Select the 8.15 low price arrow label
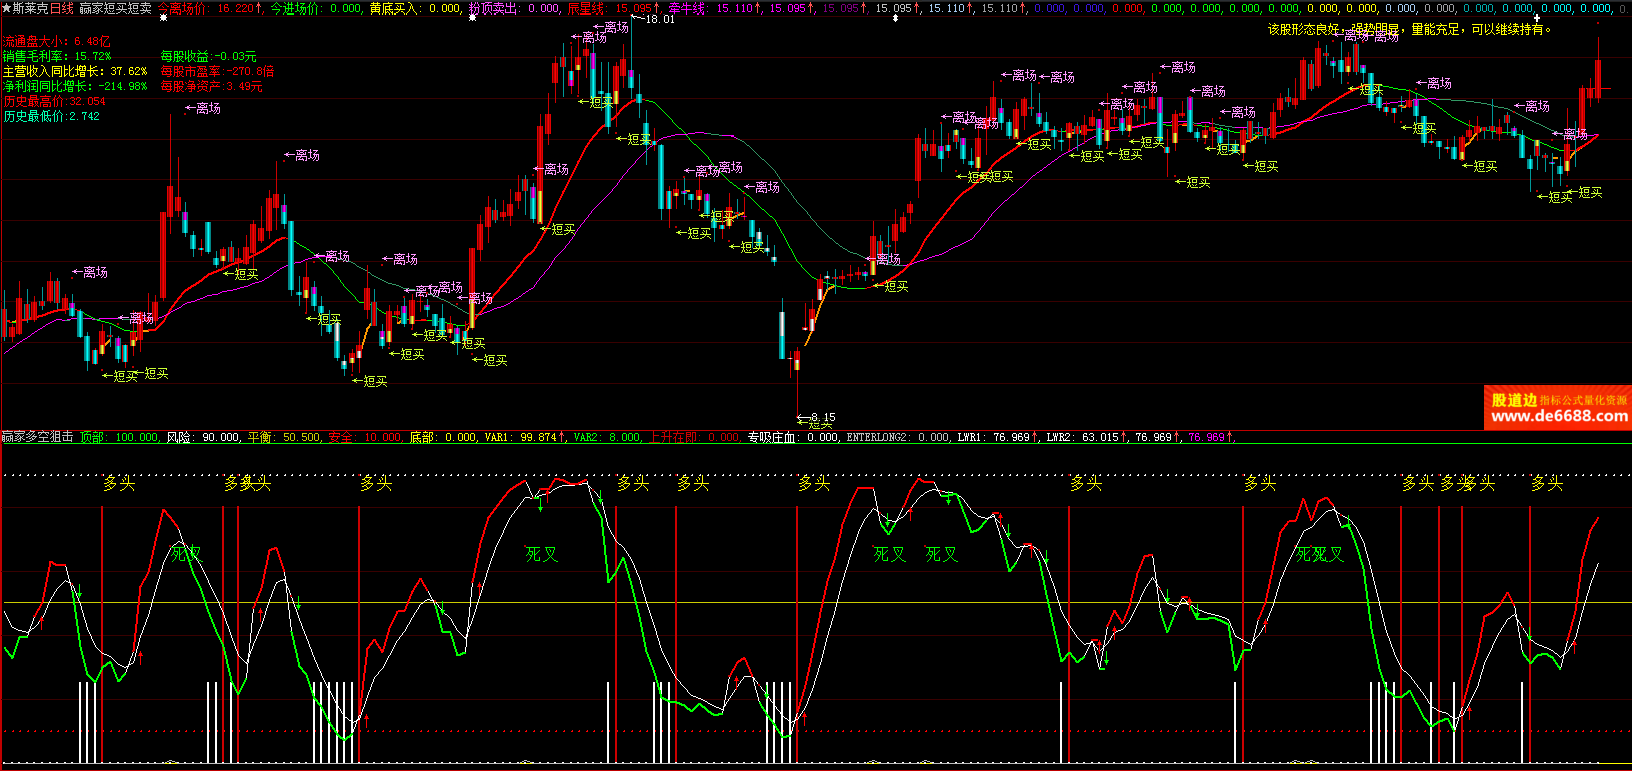The height and width of the screenshot is (771, 1632). tap(817, 417)
